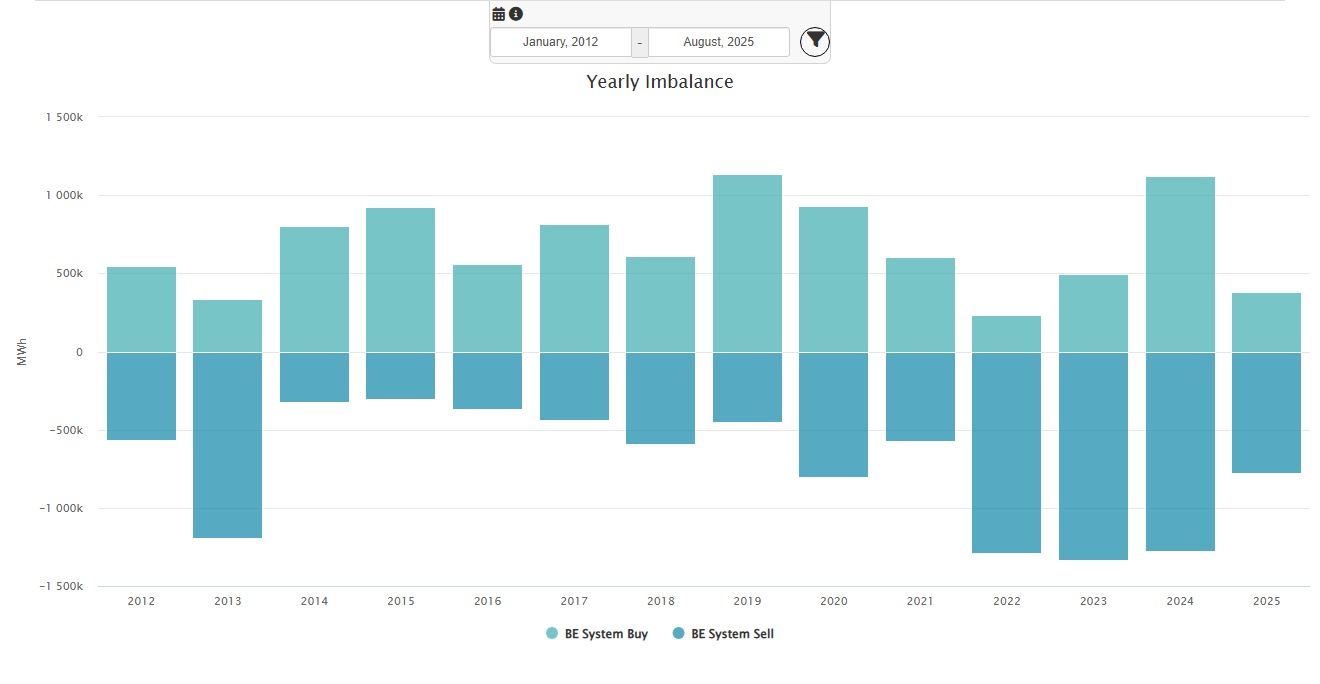Apply the filter using the funnel button

[815, 41]
